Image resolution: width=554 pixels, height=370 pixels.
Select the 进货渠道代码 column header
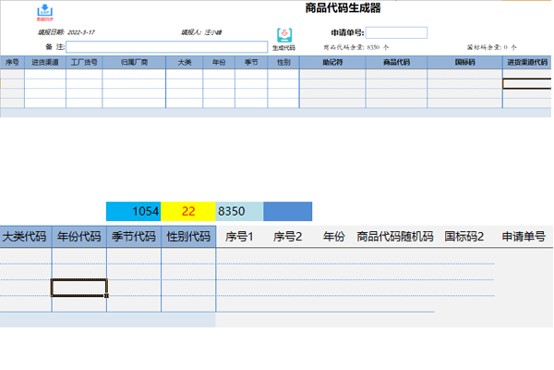pos(527,62)
